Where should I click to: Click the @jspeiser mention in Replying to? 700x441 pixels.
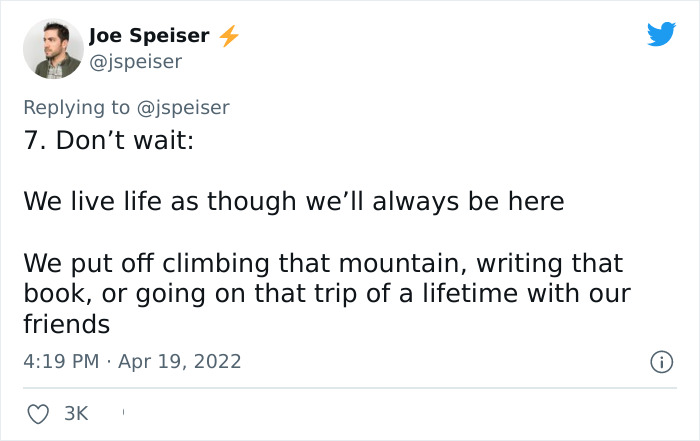pos(183,107)
